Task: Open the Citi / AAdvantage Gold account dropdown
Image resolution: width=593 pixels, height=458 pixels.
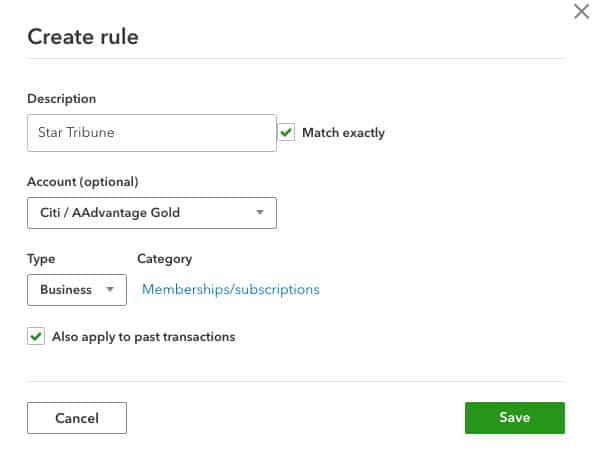Action: pos(152,213)
